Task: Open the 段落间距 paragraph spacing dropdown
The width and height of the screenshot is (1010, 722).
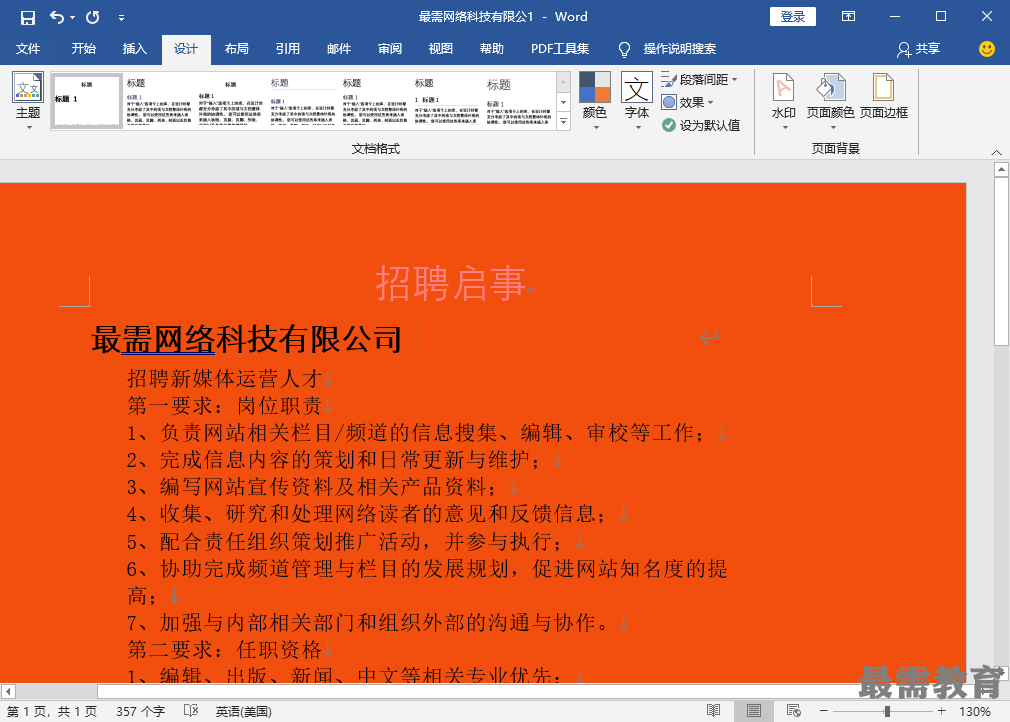Action: 700,80
